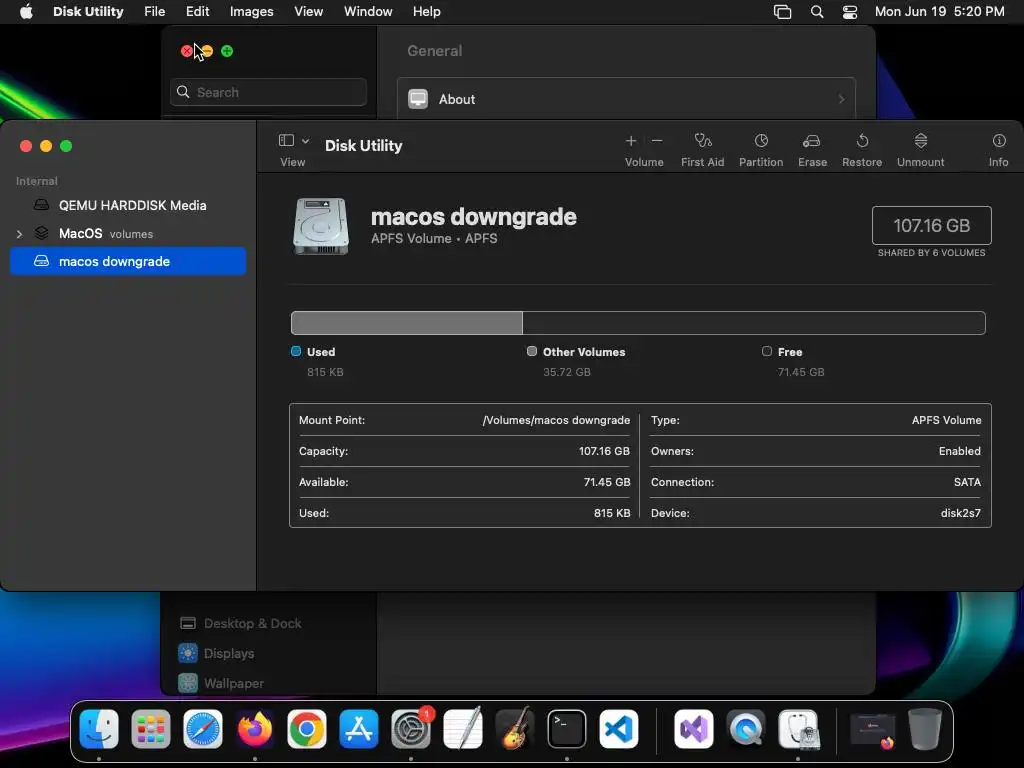Open Safari from the Dock

point(202,729)
